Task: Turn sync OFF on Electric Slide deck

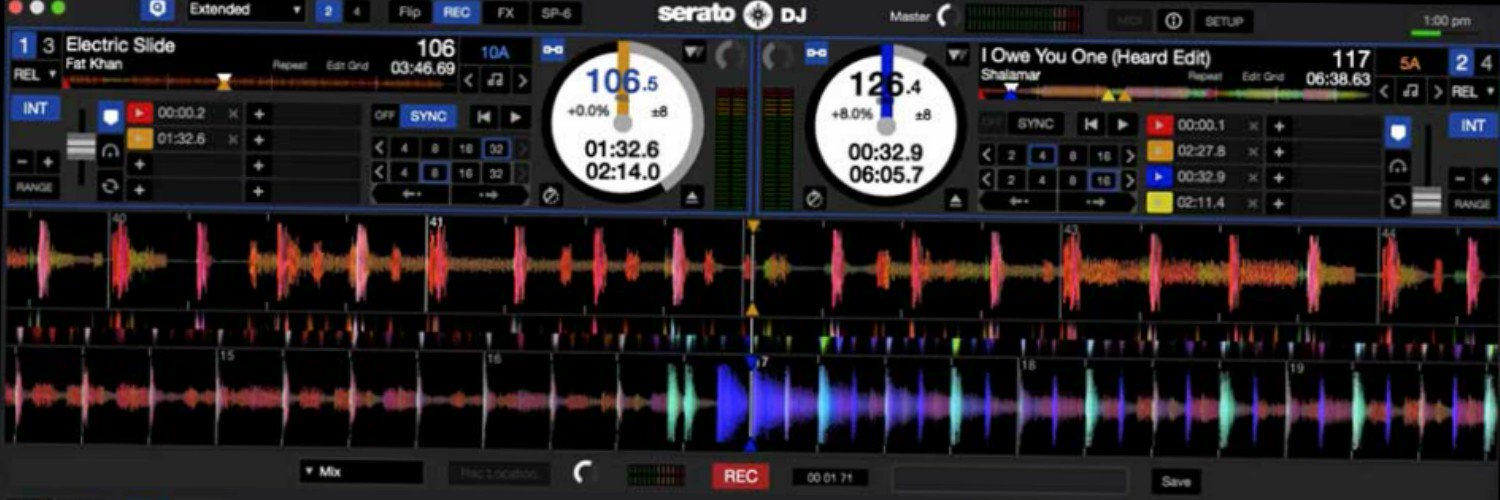Action: click(385, 116)
